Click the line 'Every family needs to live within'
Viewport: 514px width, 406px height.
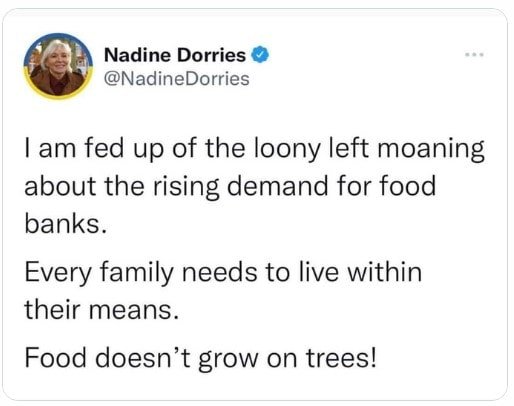tap(223, 272)
